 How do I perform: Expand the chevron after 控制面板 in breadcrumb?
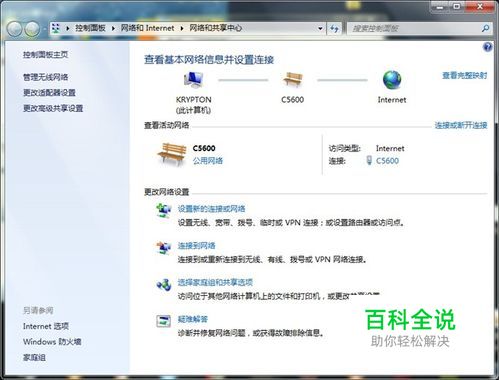(113, 28)
